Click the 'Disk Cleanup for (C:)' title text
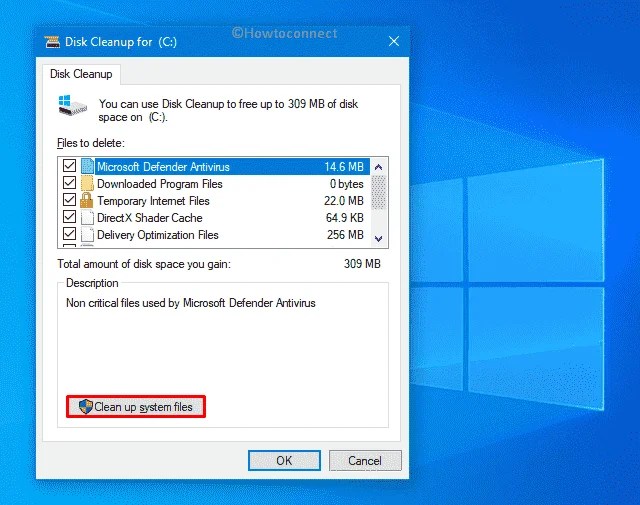The height and width of the screenshot is (505, 640). pyautogui.click(x=121, y=42)
